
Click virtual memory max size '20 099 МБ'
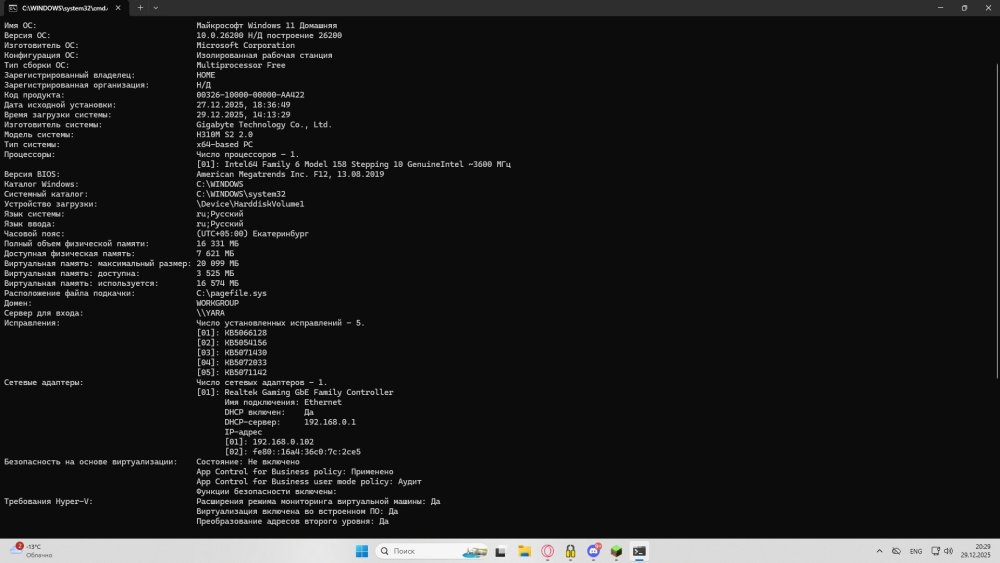click(x=217, y=263)
